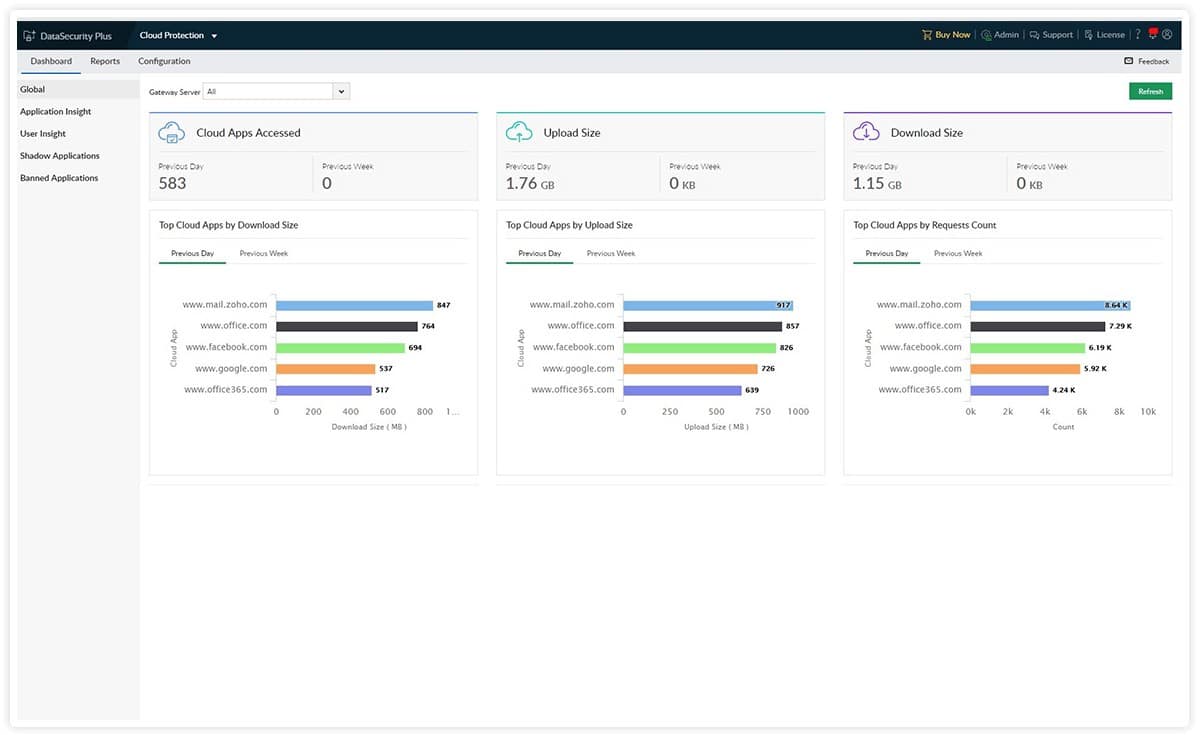Screen dimensions: 1200x735
Task: Click the 8.64 K value label on Requests chart
Action: [1116, 305]
